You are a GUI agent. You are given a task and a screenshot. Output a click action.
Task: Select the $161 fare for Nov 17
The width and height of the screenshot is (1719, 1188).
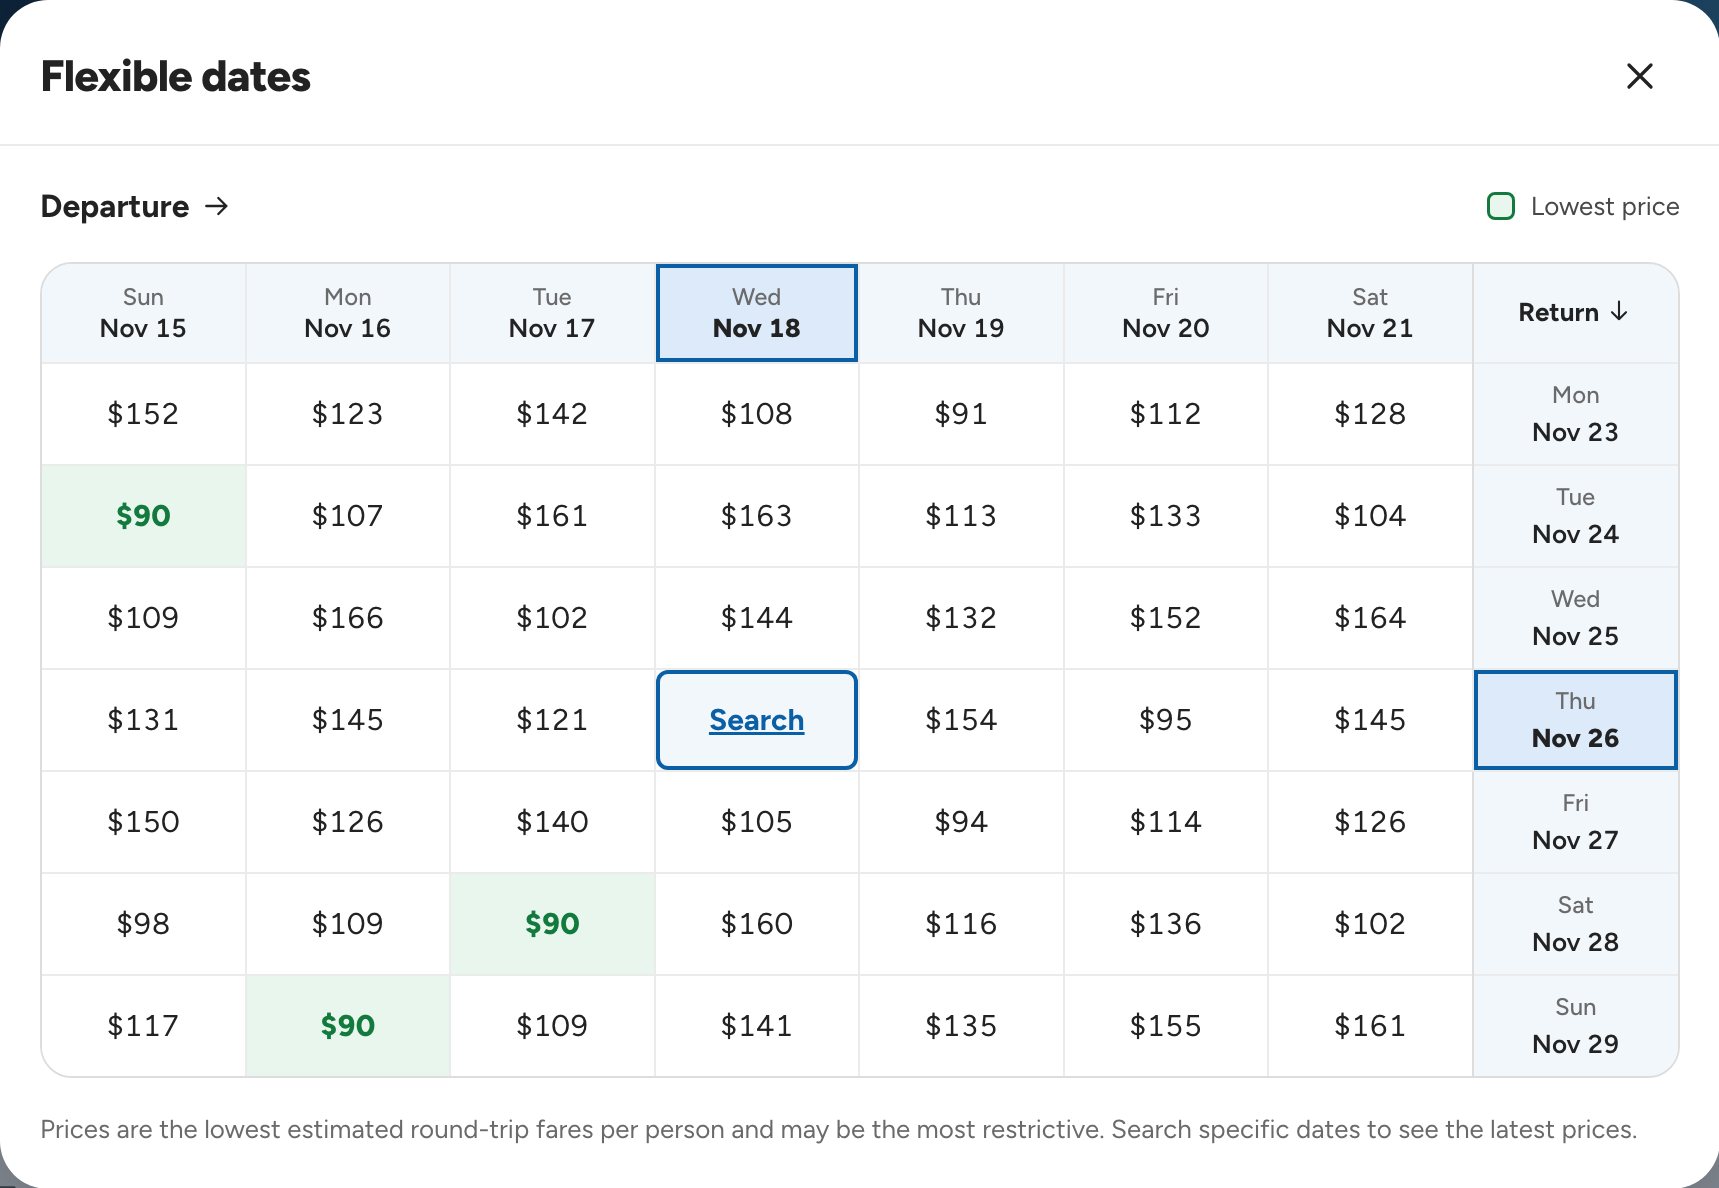552,516
